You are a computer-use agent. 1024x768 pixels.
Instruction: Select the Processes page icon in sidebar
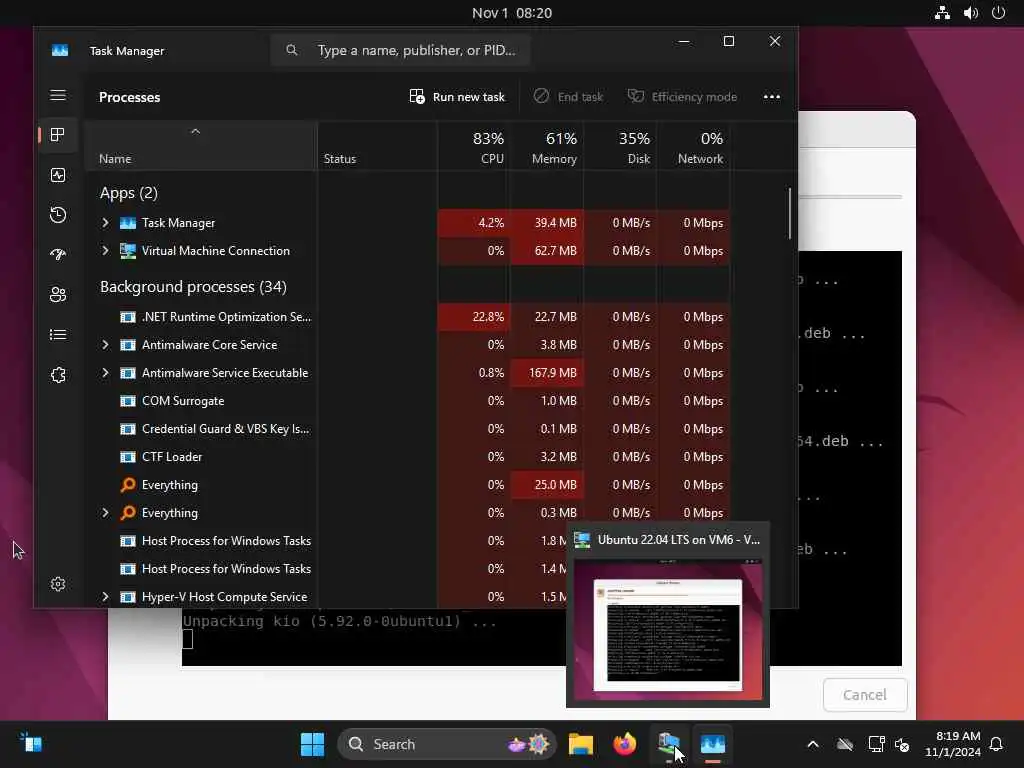pyautogui.click(x=58, y=135)
